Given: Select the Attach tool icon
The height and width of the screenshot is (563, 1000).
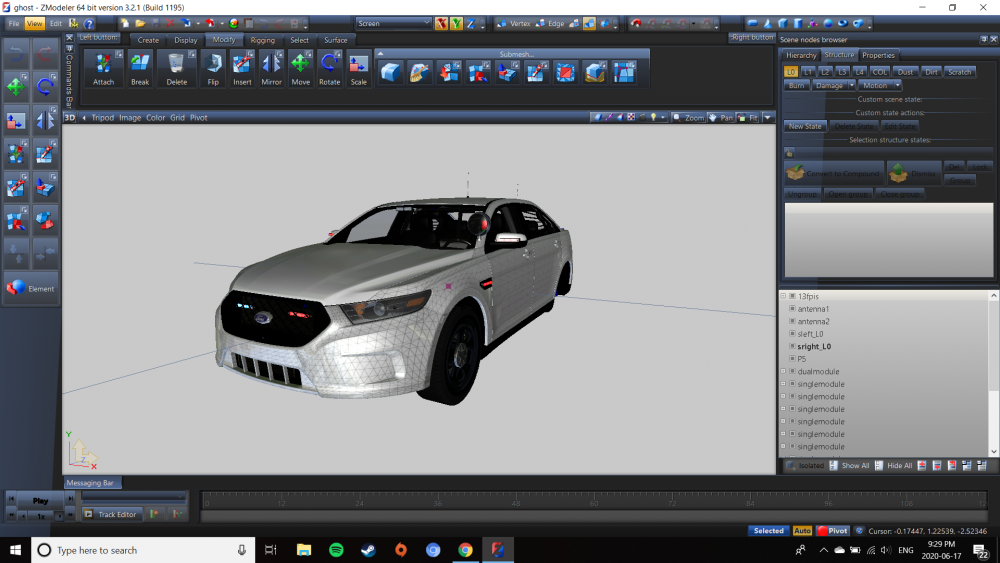Looking at the screenshot, I should (103, 67).
